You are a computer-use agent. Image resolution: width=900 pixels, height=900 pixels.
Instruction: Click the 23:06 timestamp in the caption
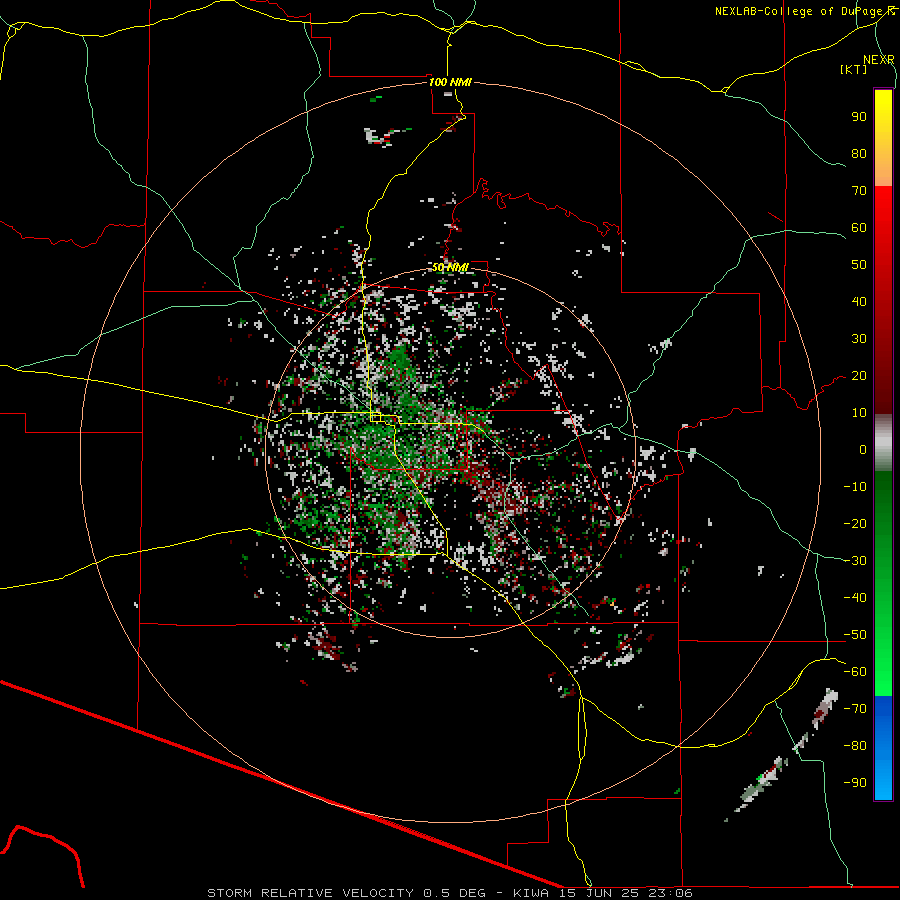(669, 893)
